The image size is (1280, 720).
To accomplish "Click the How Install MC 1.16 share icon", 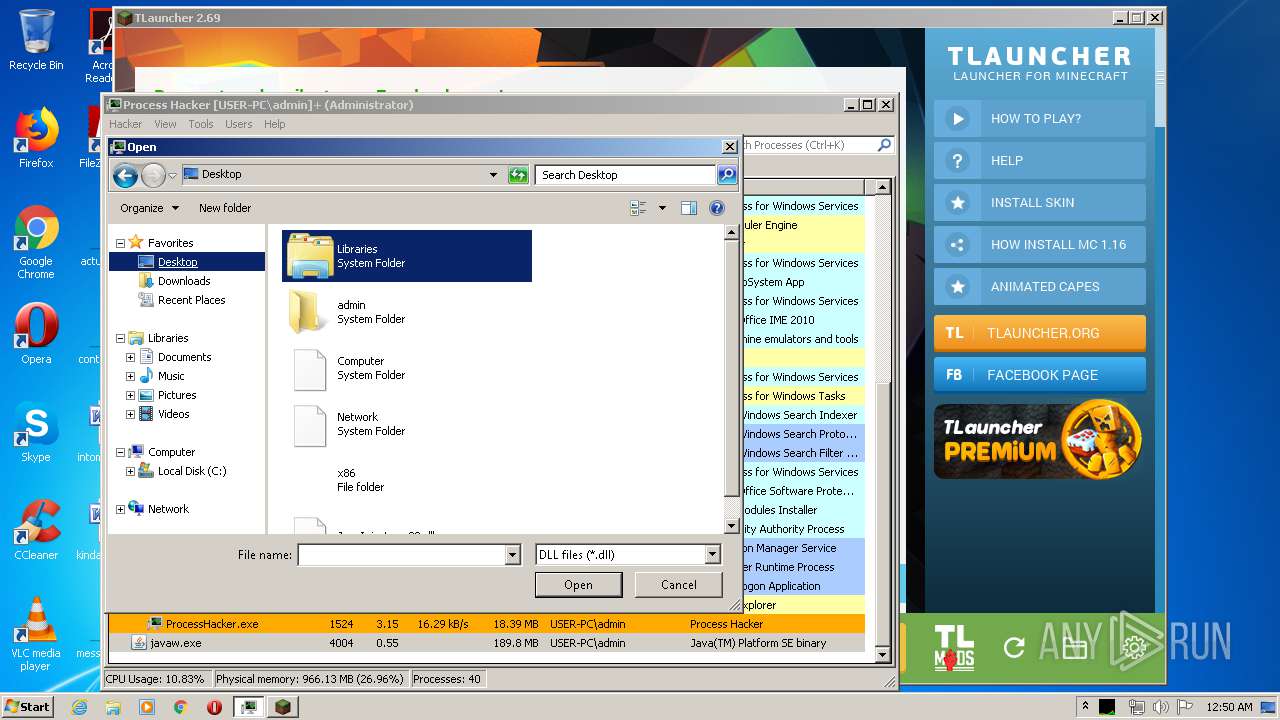I will (x=957, y=244).
